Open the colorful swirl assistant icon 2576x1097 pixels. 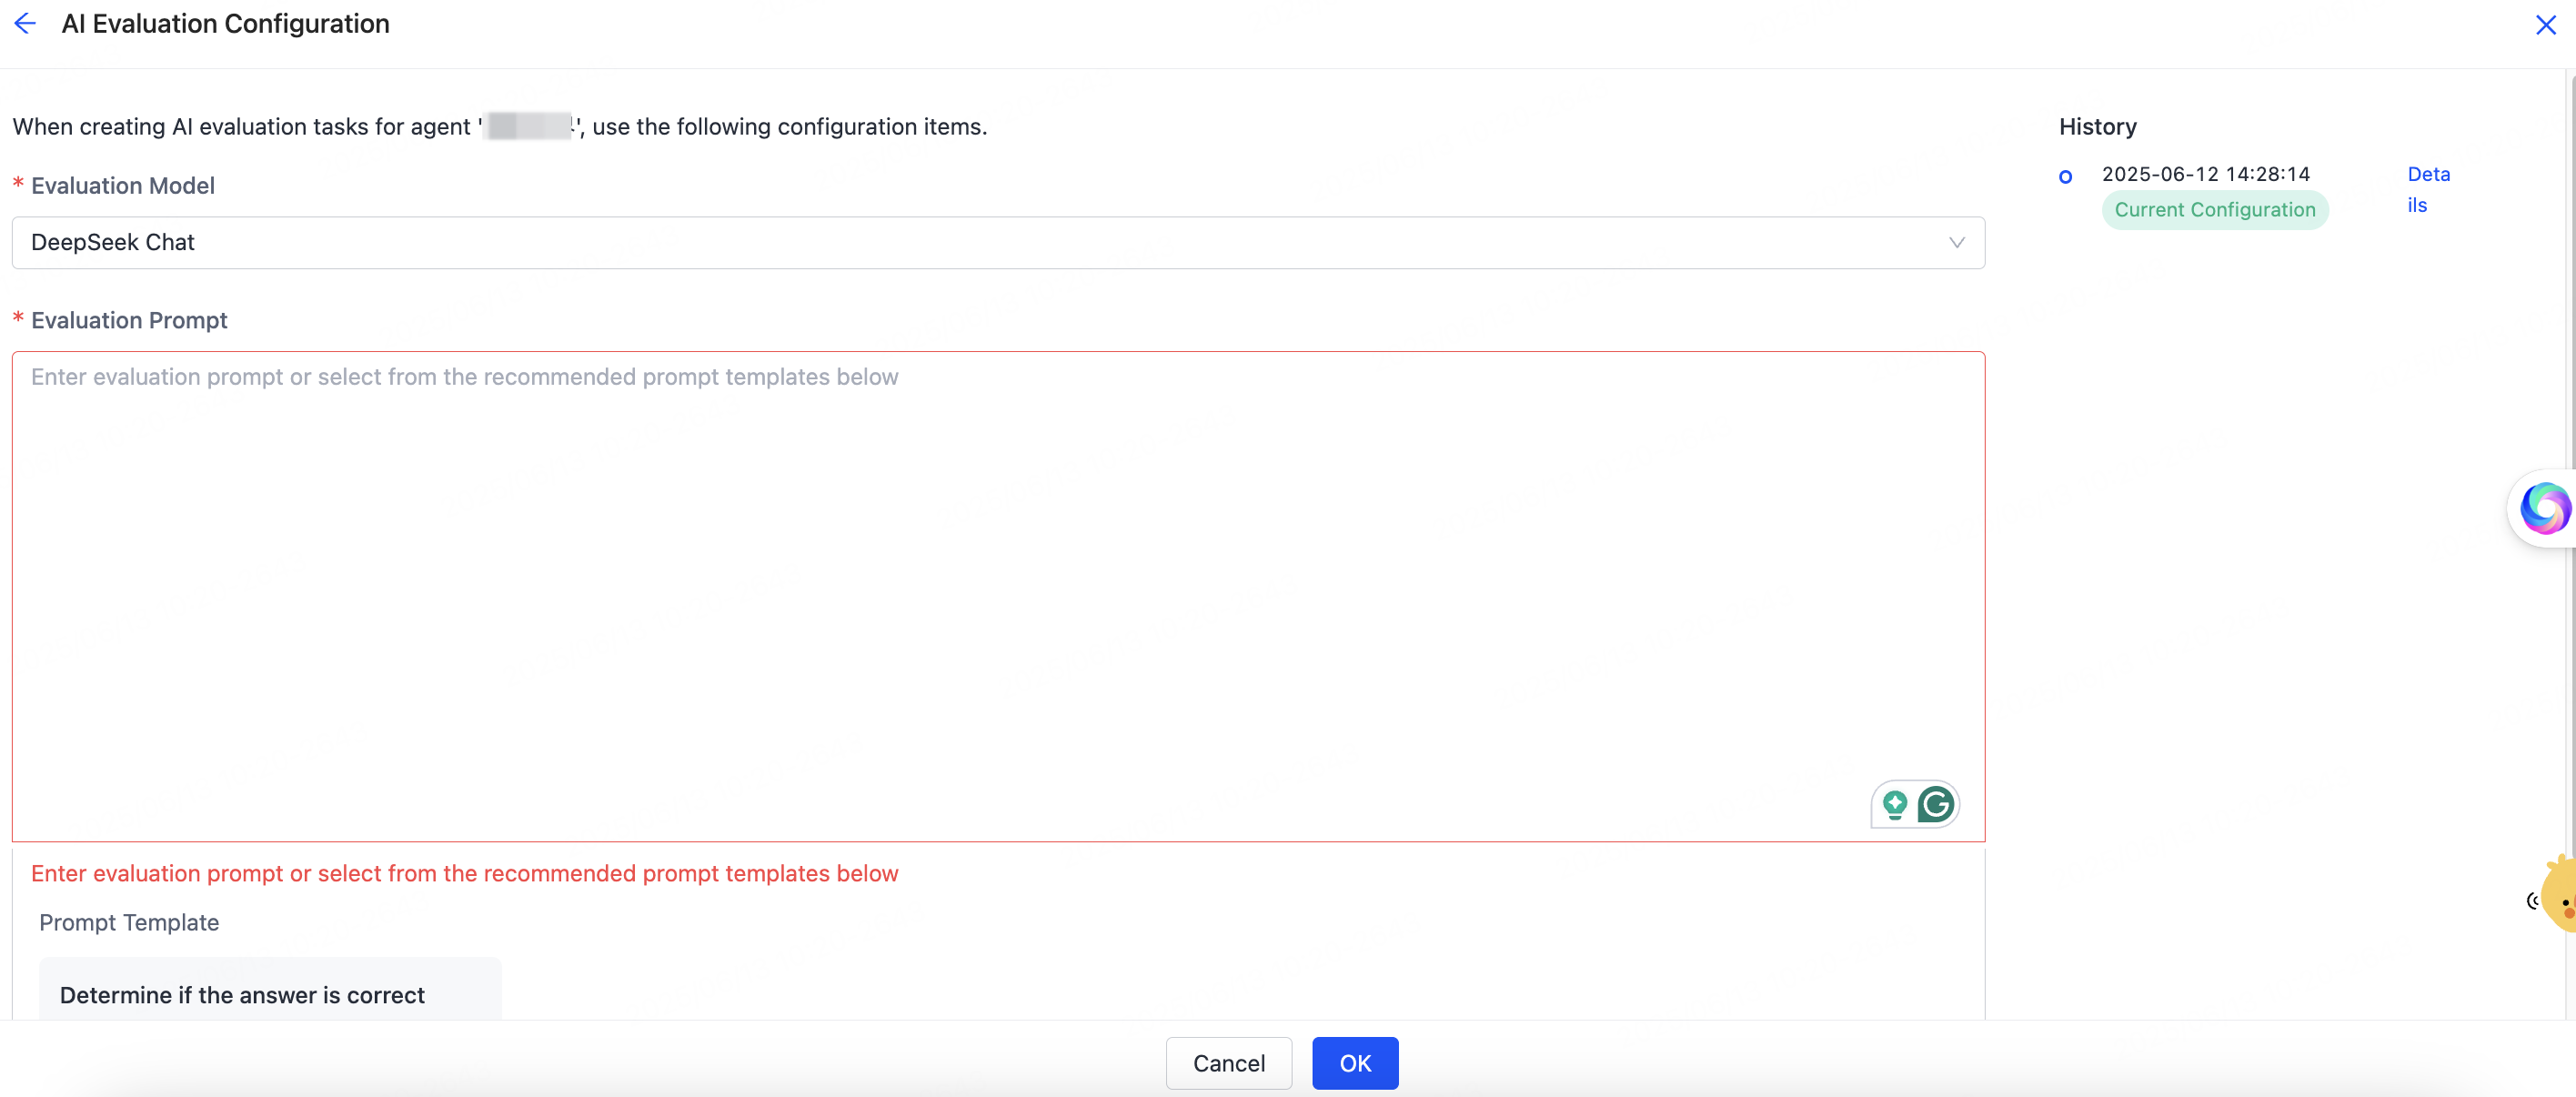pos(2544,508)
